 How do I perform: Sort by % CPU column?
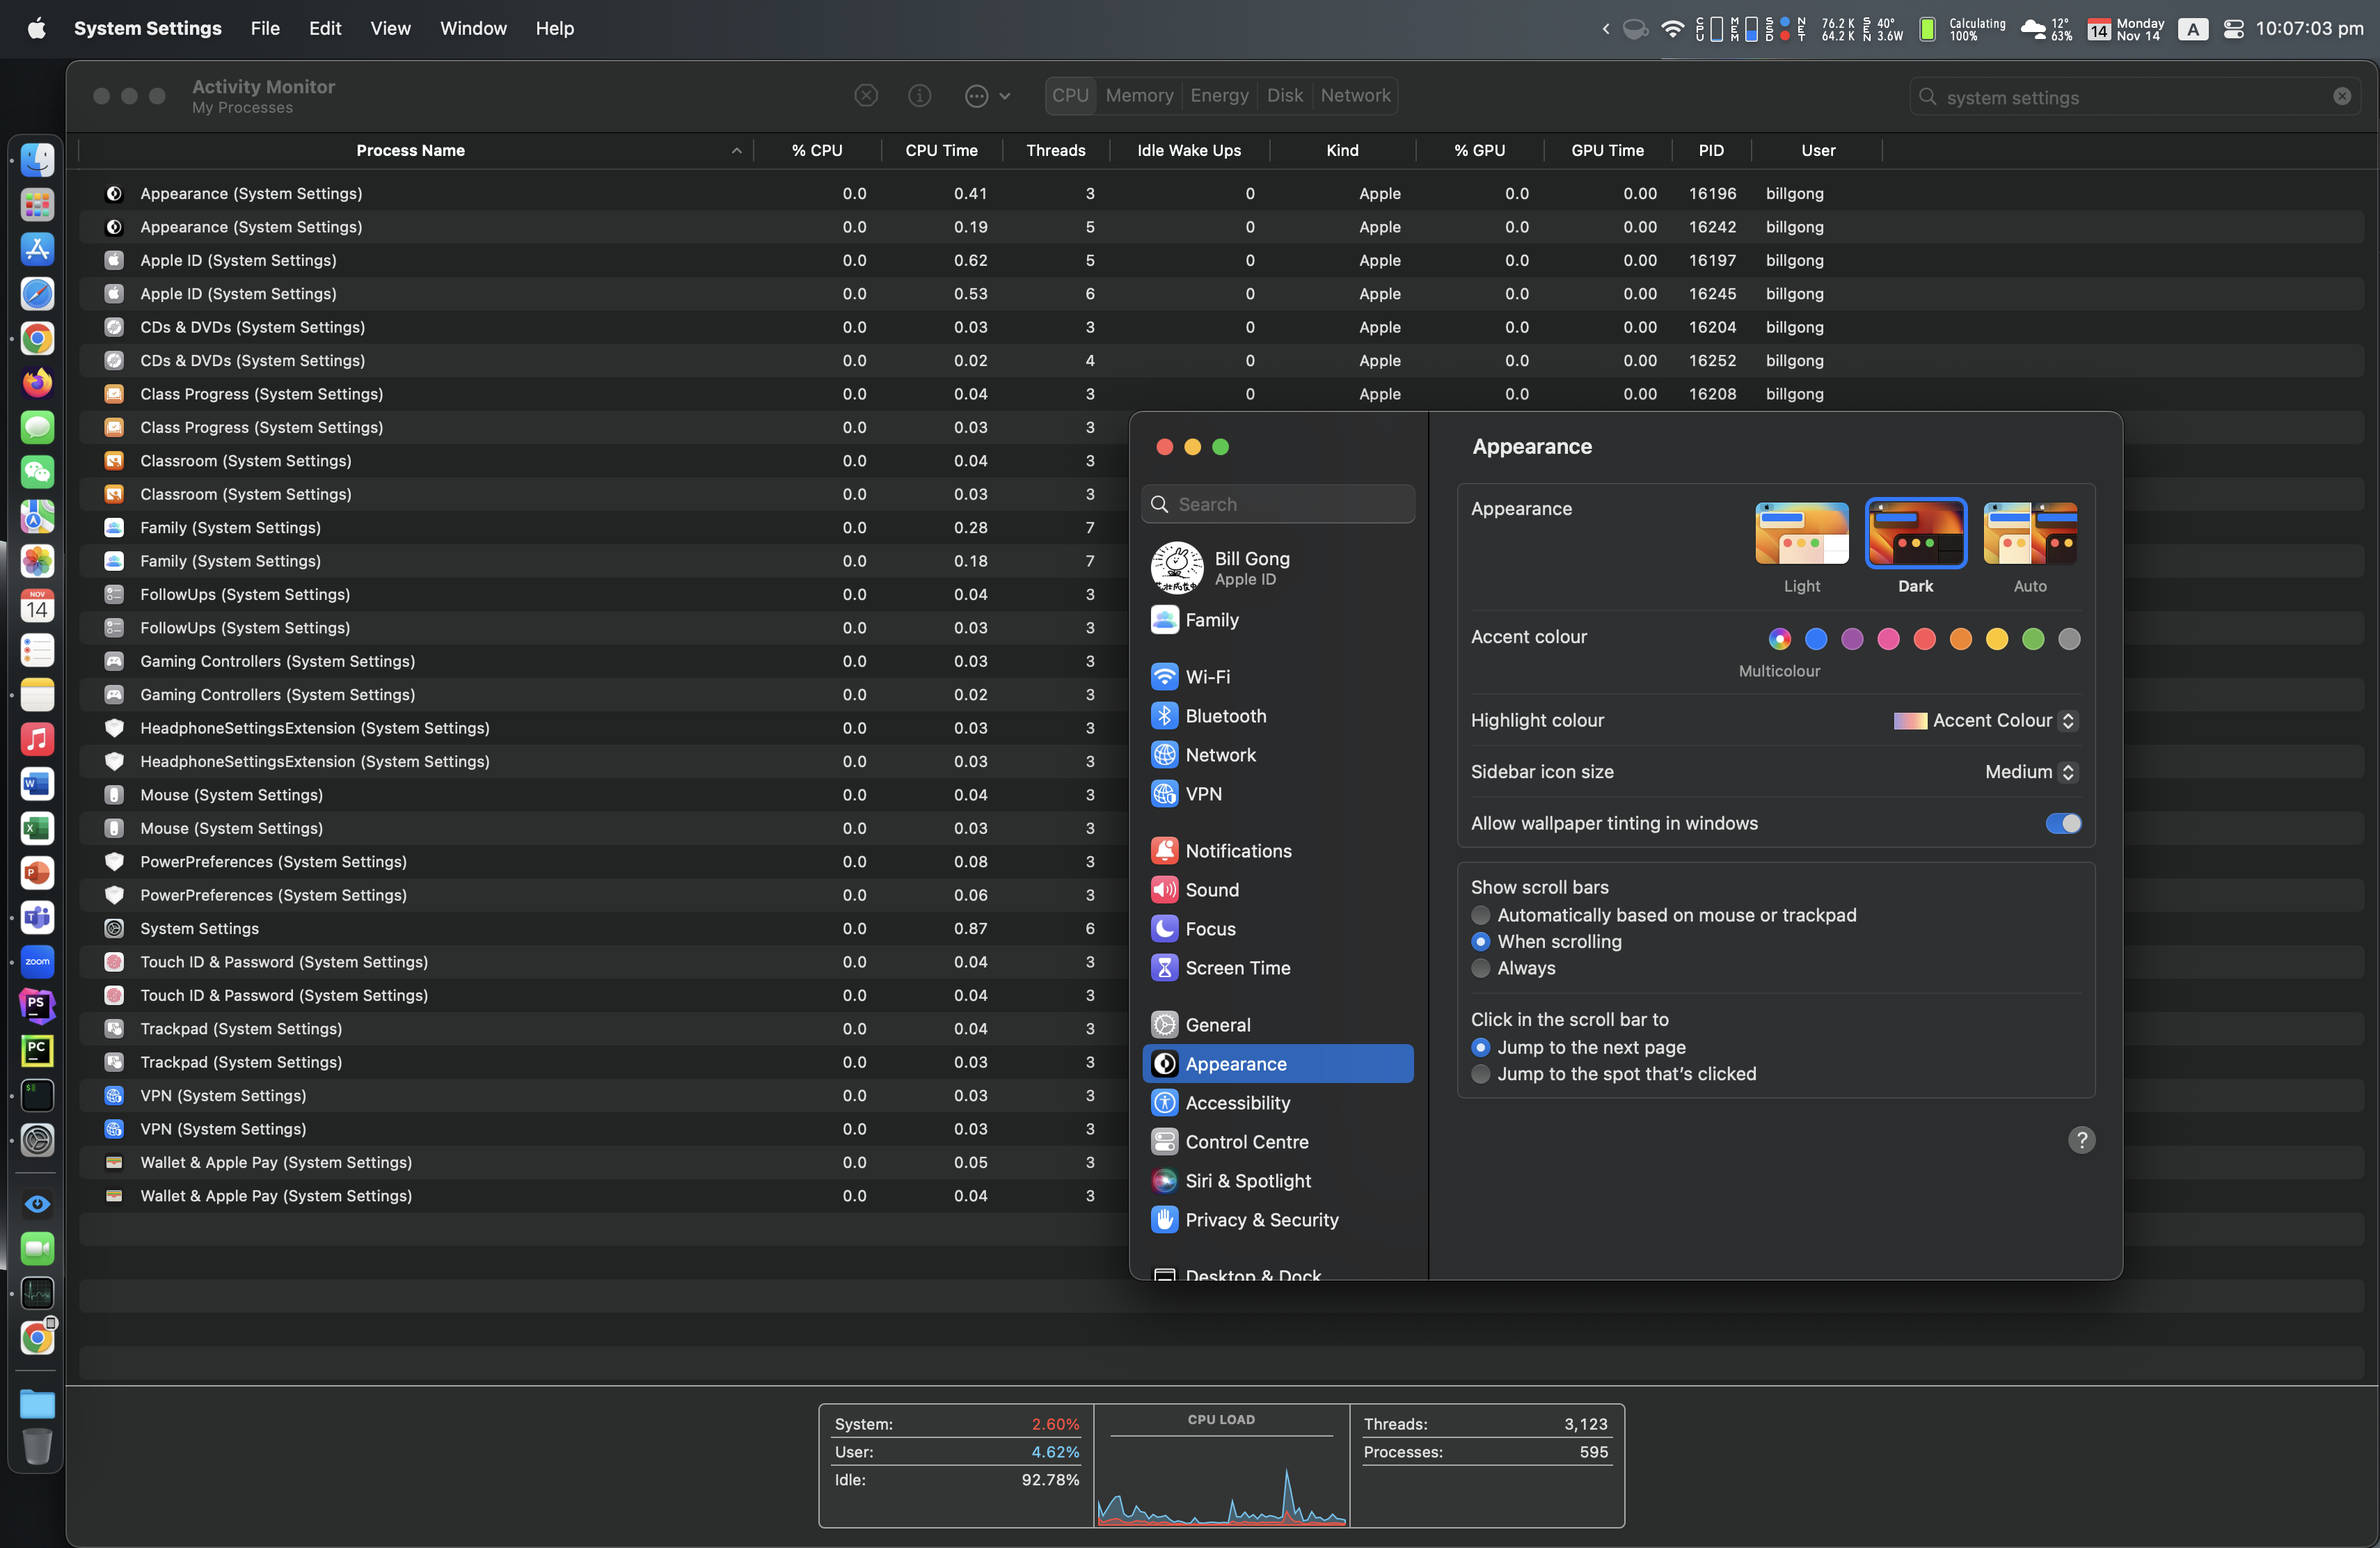[x=817, y=151]
